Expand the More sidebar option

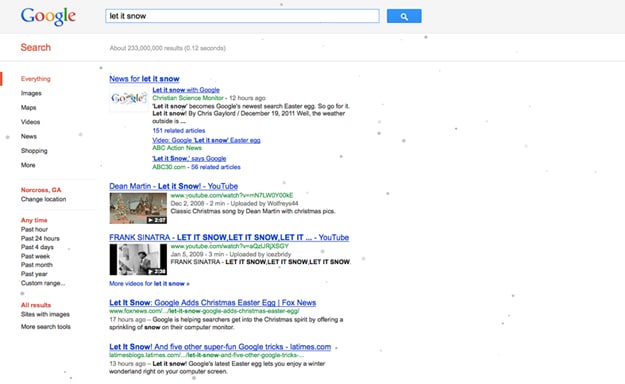(x=28, y=165)
